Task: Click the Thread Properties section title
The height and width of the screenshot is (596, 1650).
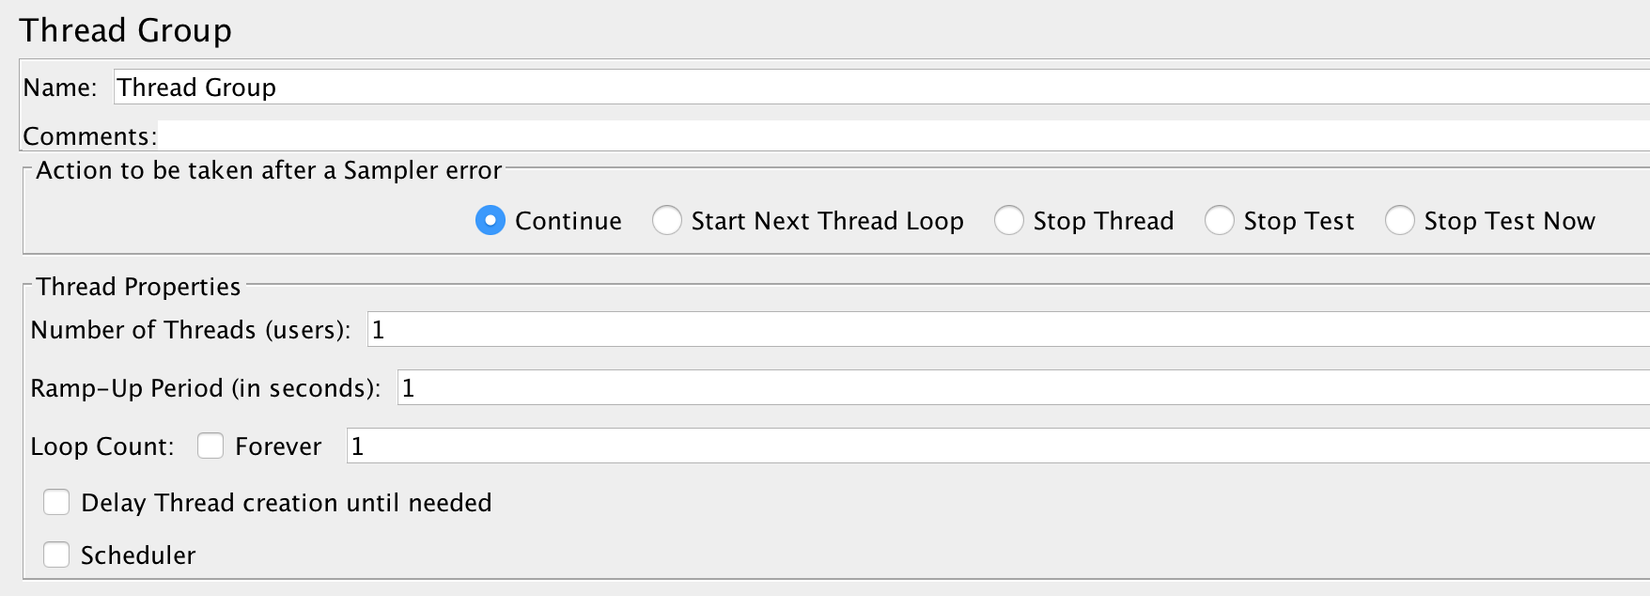Action: (x=138, y=287)
